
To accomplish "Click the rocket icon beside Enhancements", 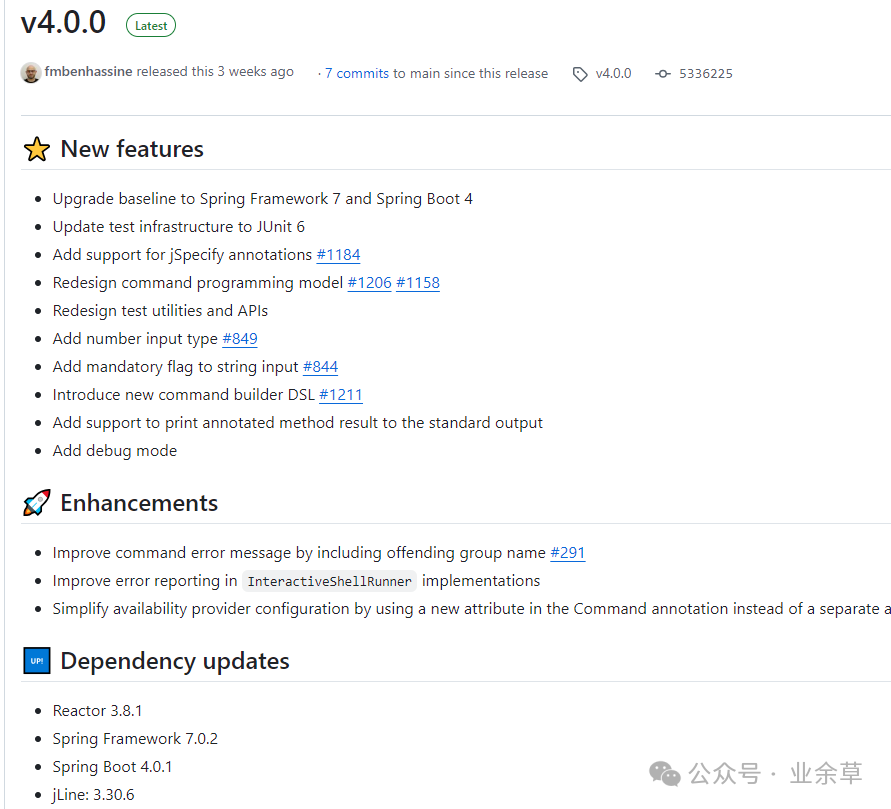I will [x=36, y=502].
